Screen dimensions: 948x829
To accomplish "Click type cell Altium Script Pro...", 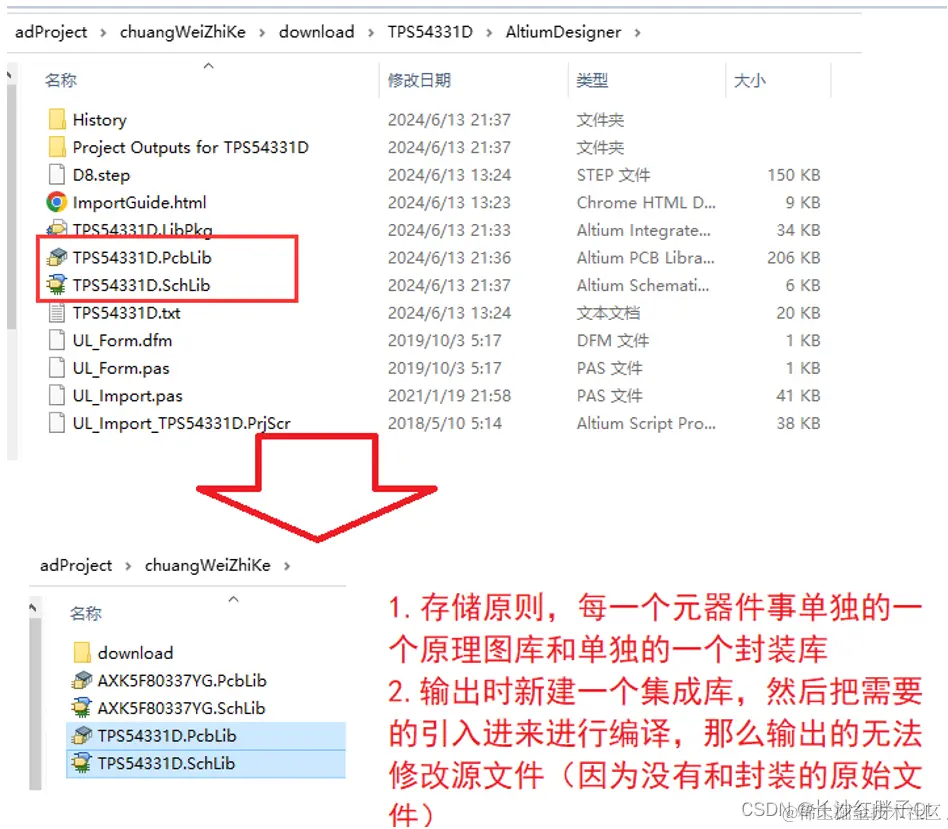I will click(646, 423).
